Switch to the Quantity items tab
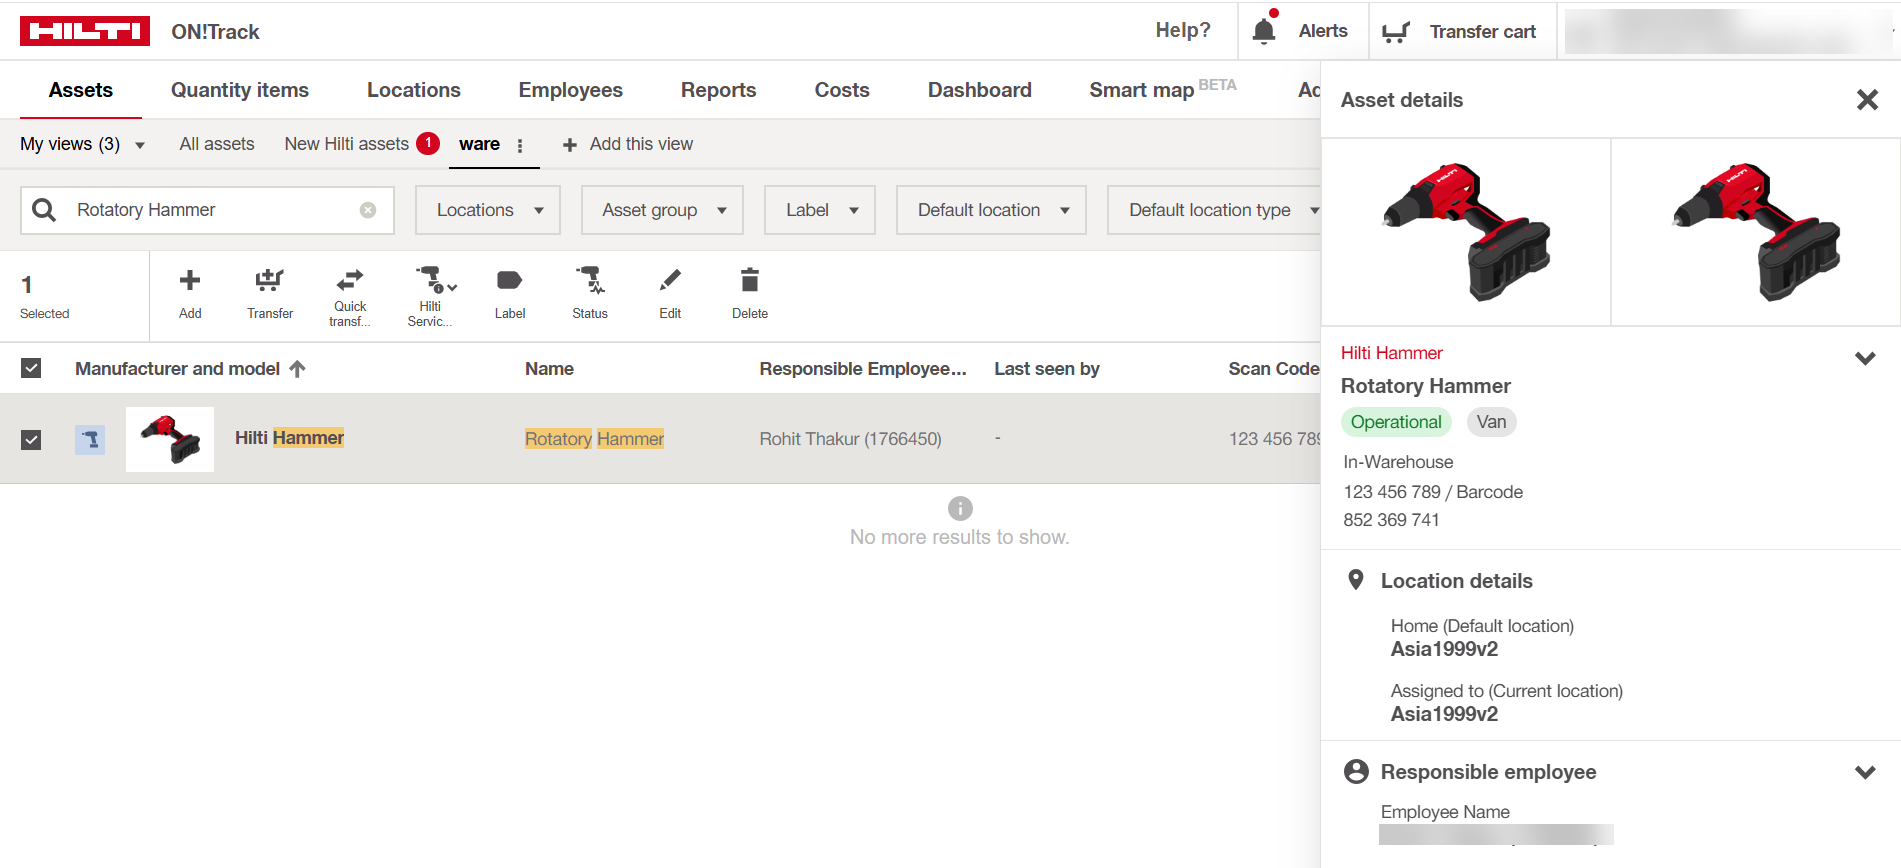The height and width of the screenshot is (868, 1901). coord(240,90)
